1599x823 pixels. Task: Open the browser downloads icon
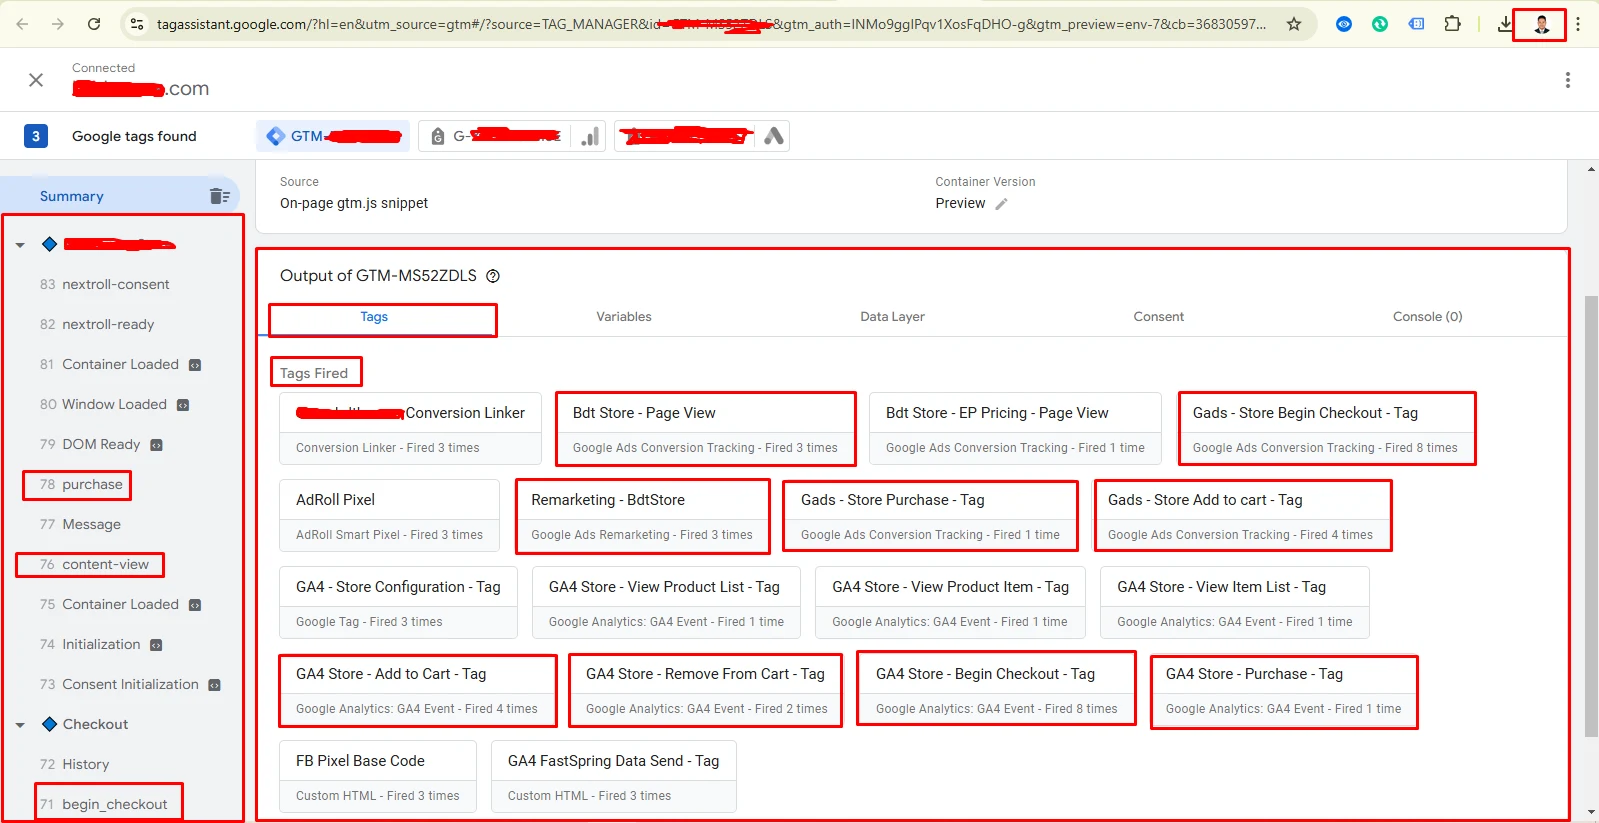pyautogui.click(x=1505, y=24)
